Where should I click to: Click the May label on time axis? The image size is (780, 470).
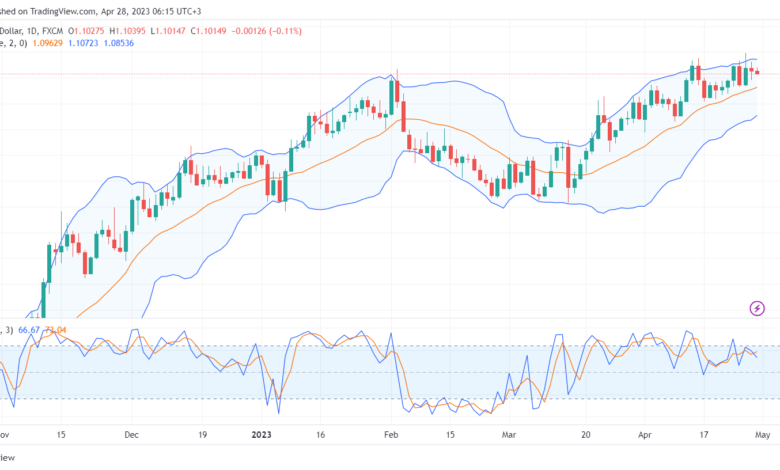762,435
